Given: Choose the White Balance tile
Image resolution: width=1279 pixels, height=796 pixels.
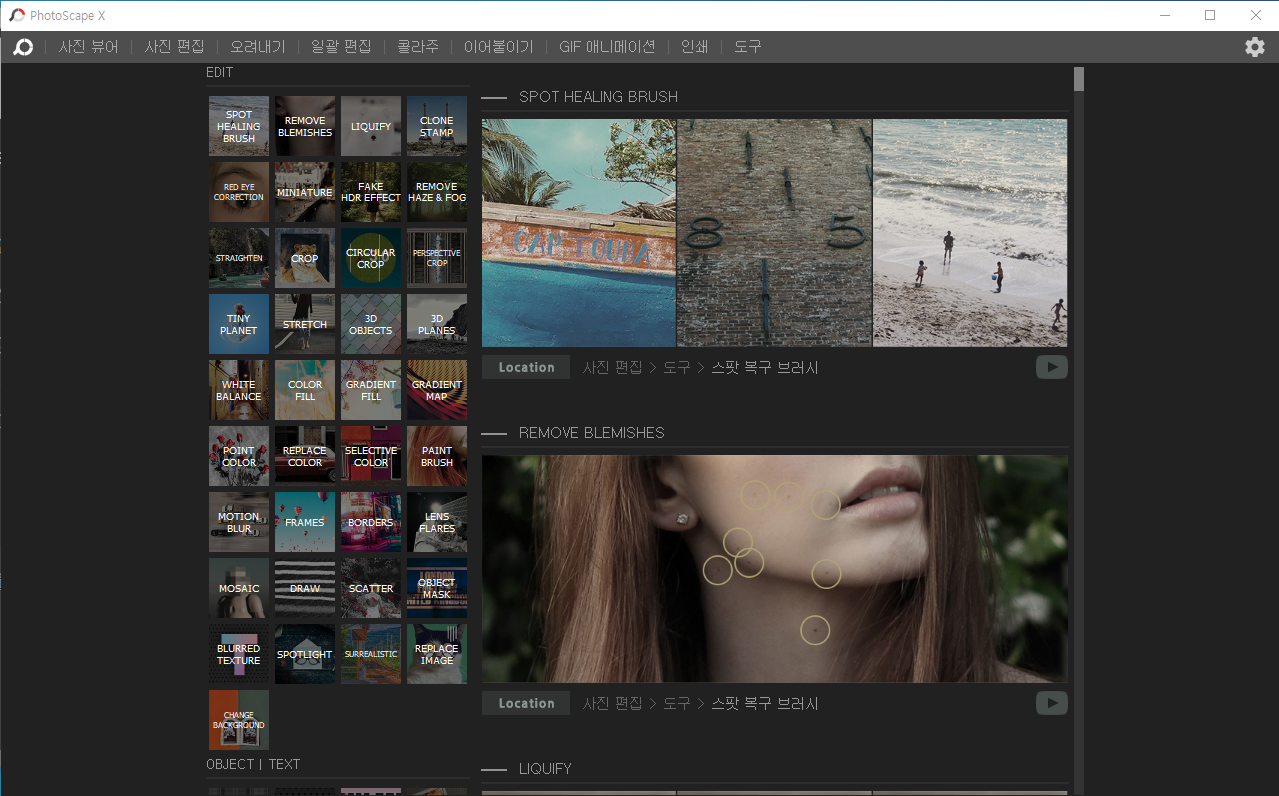Looking at the screenshot, I should (239, 390).
